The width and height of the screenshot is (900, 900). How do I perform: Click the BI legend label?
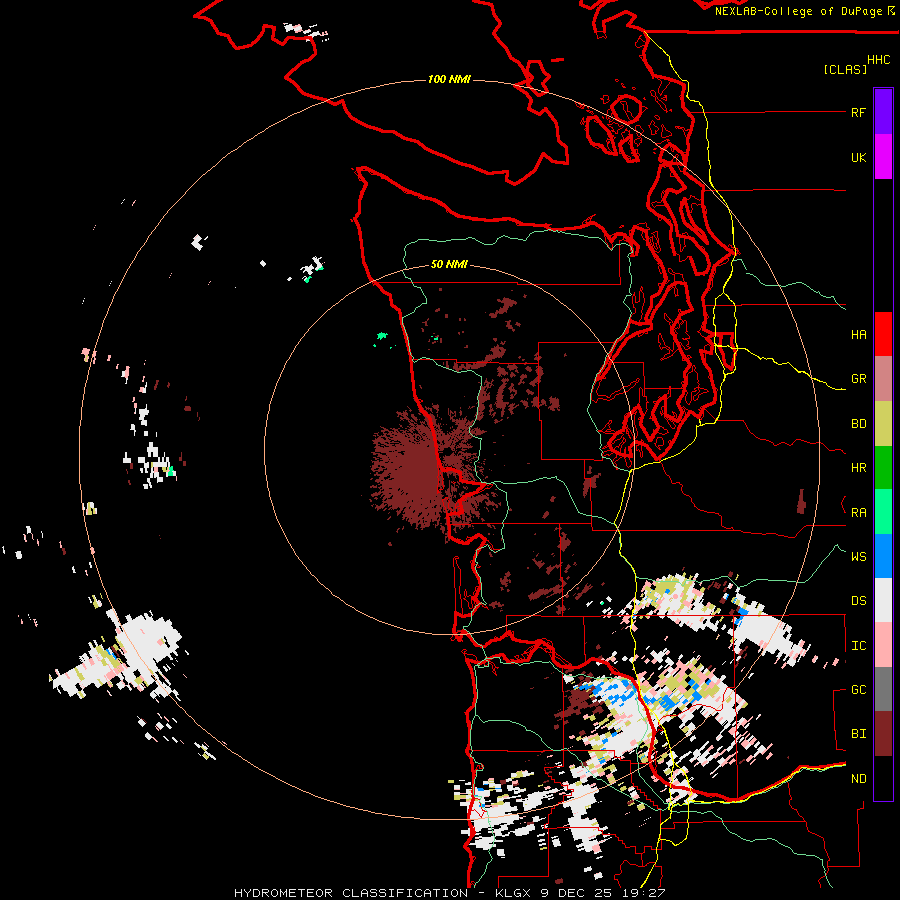(x=858, y=734)
